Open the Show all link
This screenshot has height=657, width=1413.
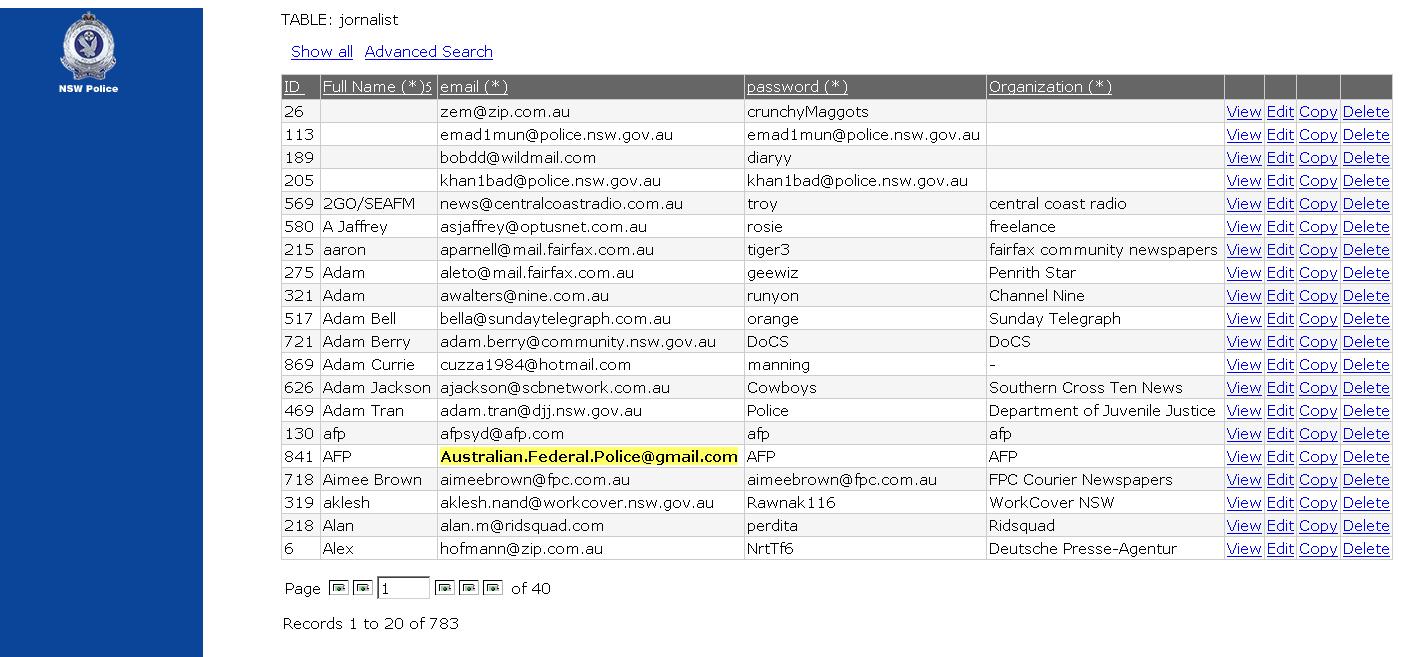click(x=321, y=52)
